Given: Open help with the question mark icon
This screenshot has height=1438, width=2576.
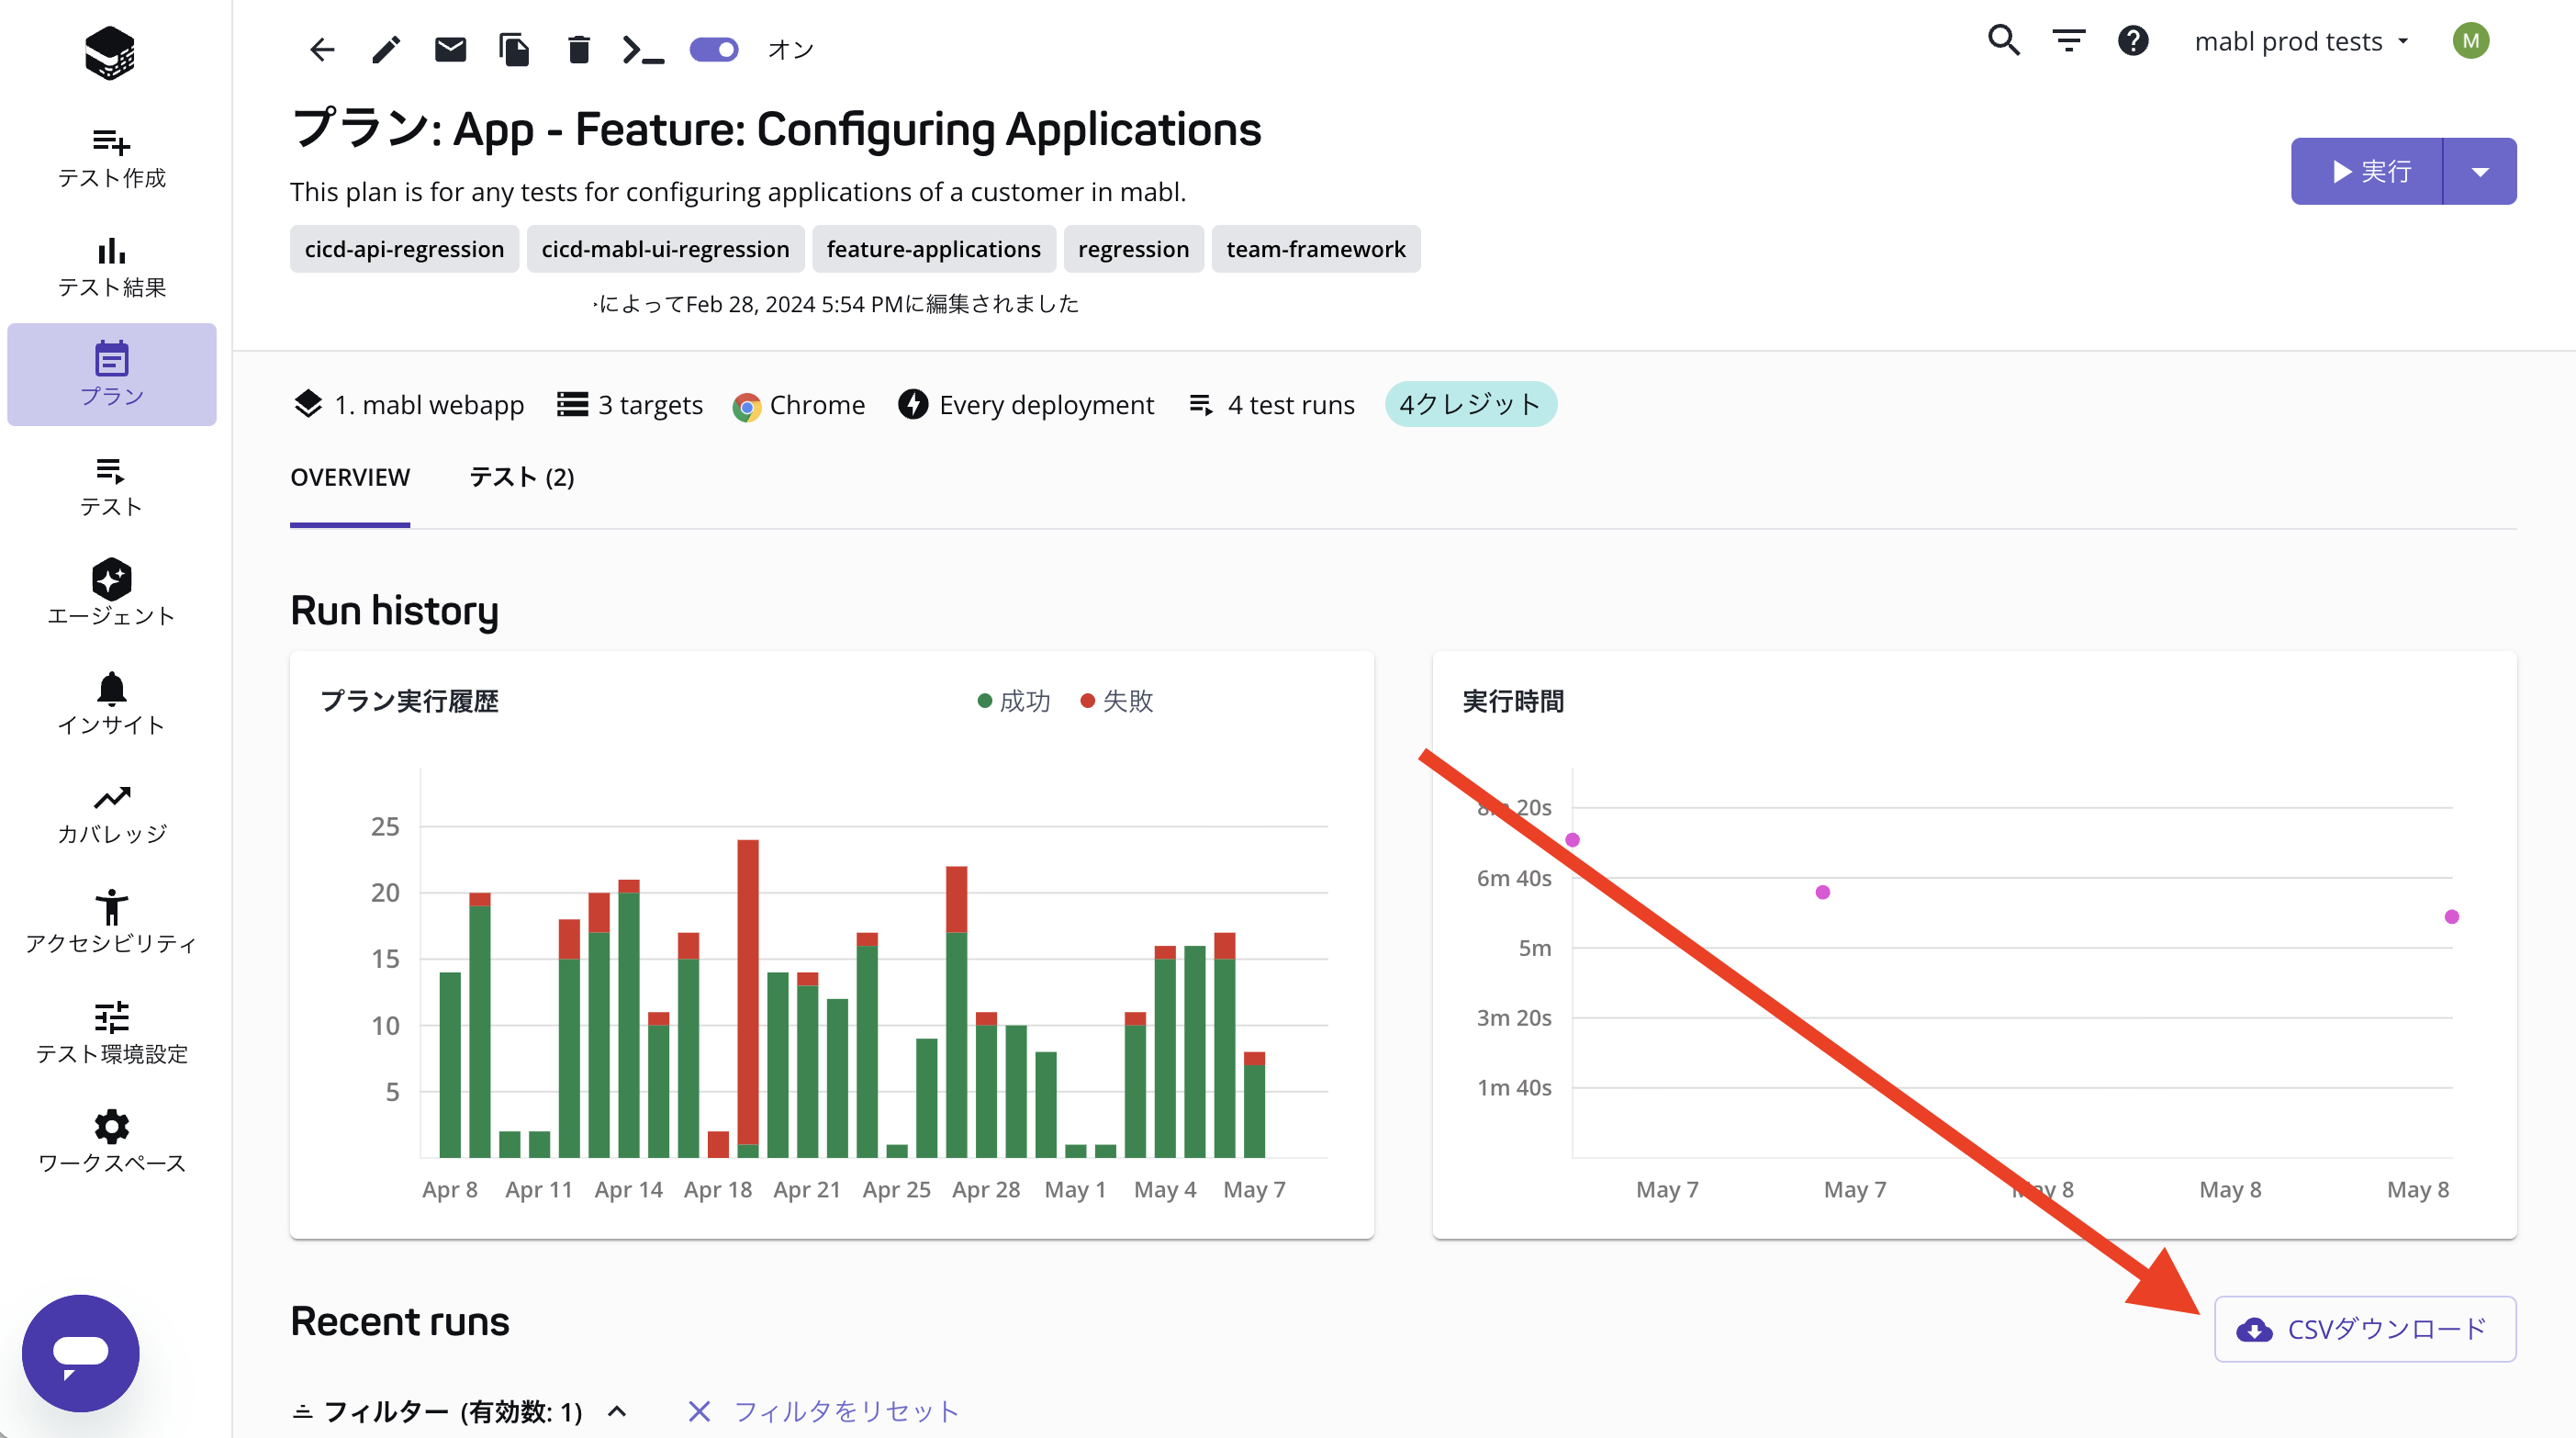Looking at the screenshot, I should (2133, 41).
